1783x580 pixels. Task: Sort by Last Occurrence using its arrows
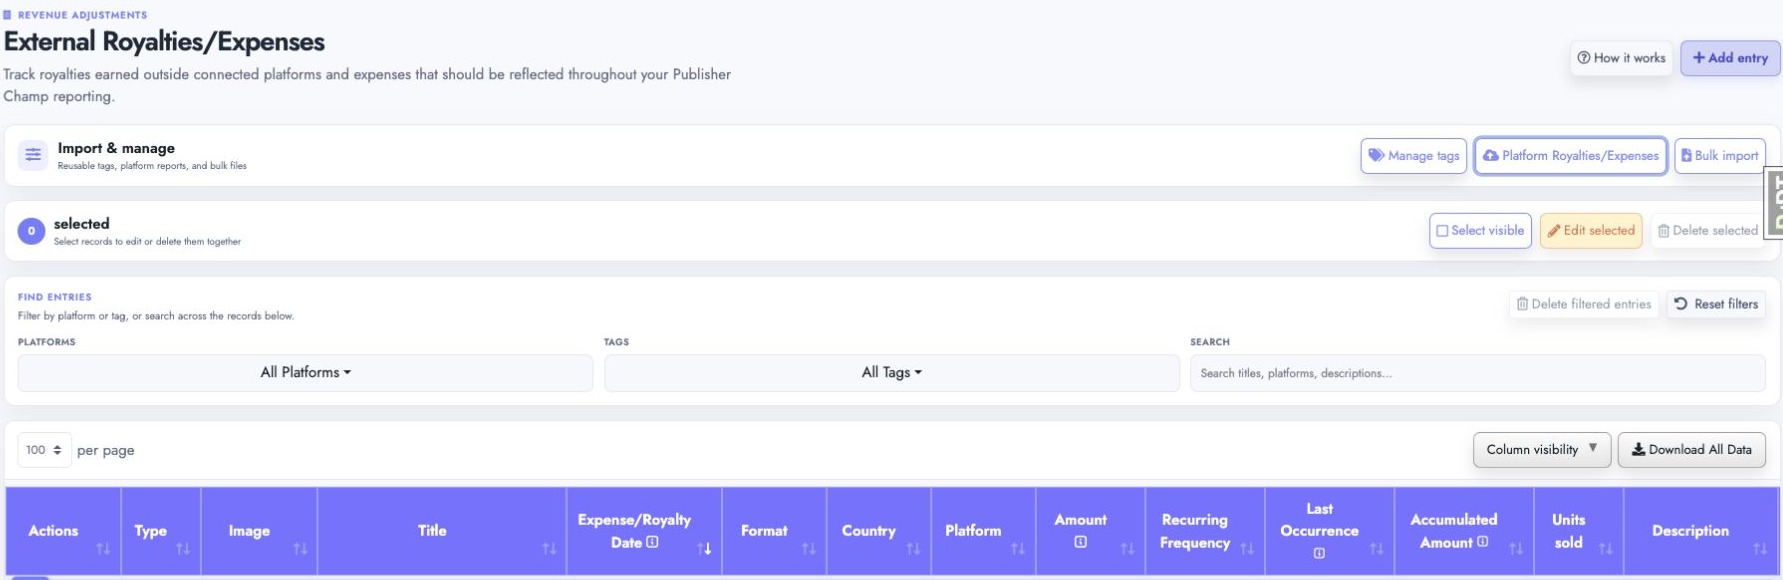[x=1377, y=549]
